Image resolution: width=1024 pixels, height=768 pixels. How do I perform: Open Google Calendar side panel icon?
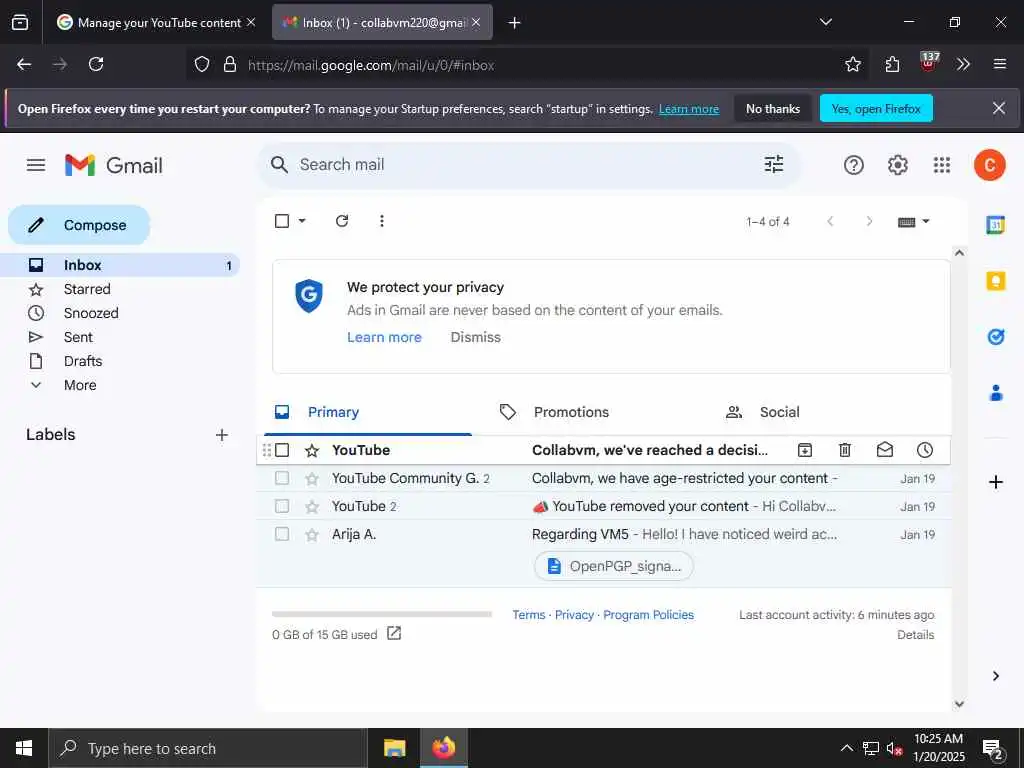click(x=995, y=225)
